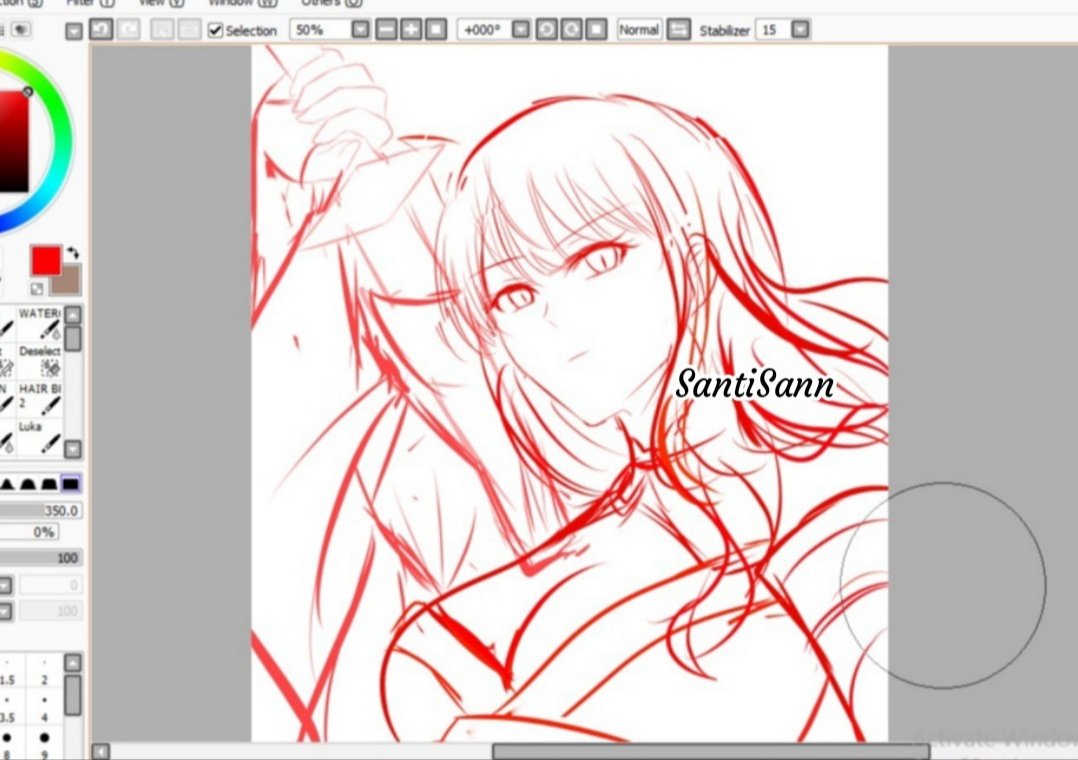The height and width of the screenshot is (760, 1078).
Task: Open the Filter menu
Action: tap(90, 3)
